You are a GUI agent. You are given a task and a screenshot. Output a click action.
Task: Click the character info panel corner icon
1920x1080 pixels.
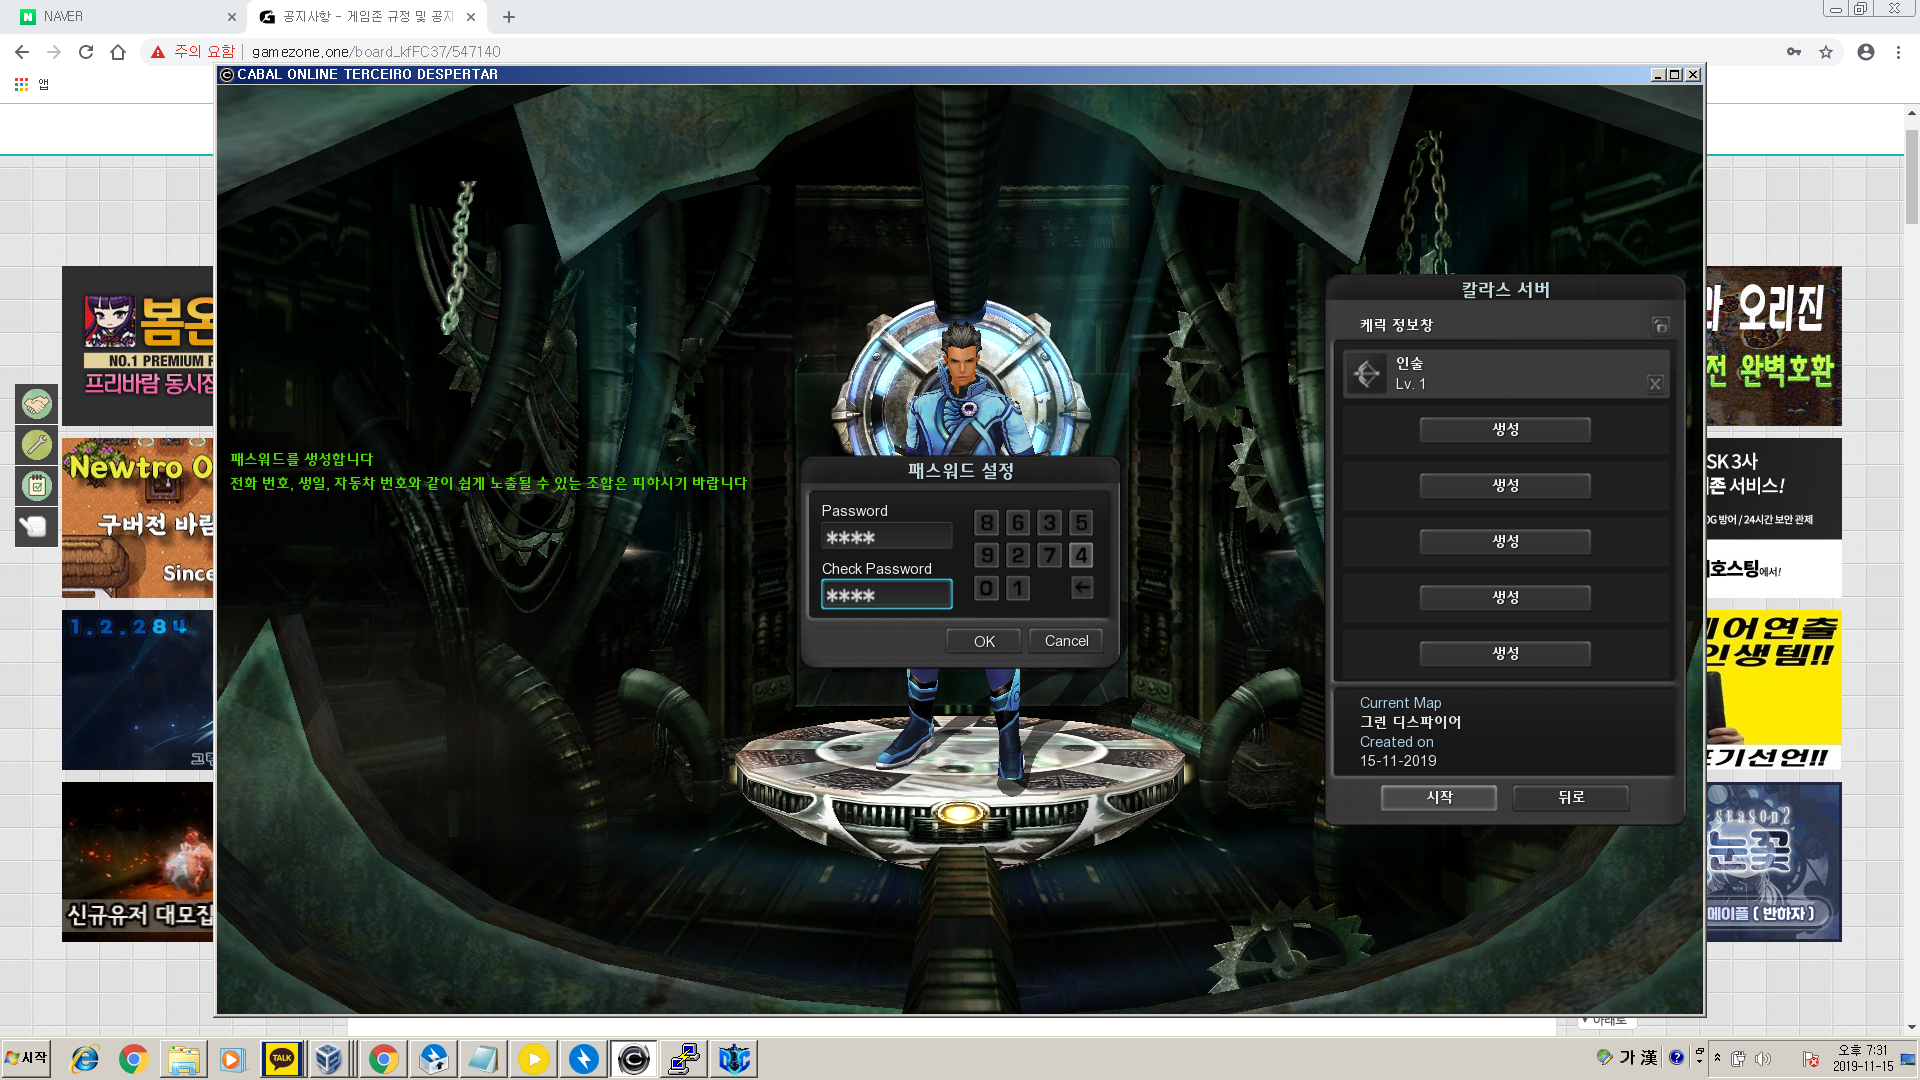tap(1660, 325)
